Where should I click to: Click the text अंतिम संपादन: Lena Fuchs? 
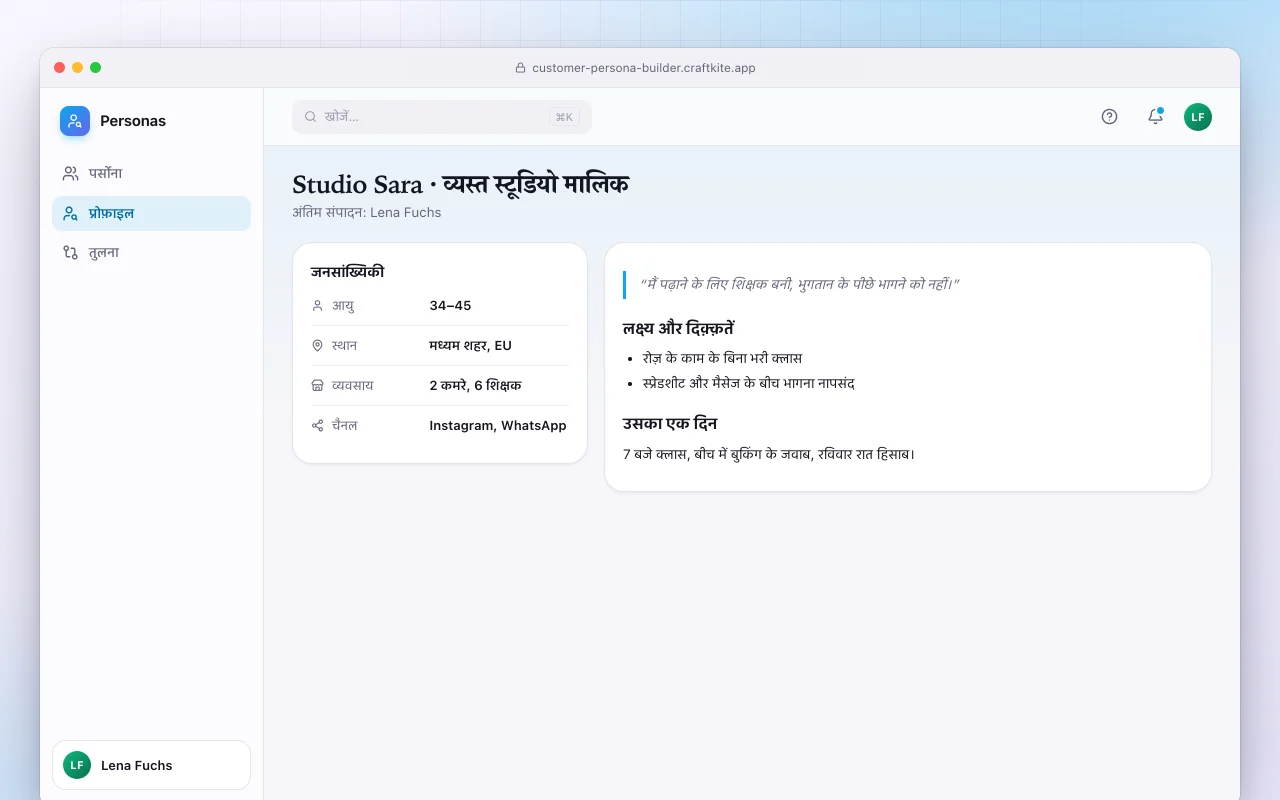(367, 212)
